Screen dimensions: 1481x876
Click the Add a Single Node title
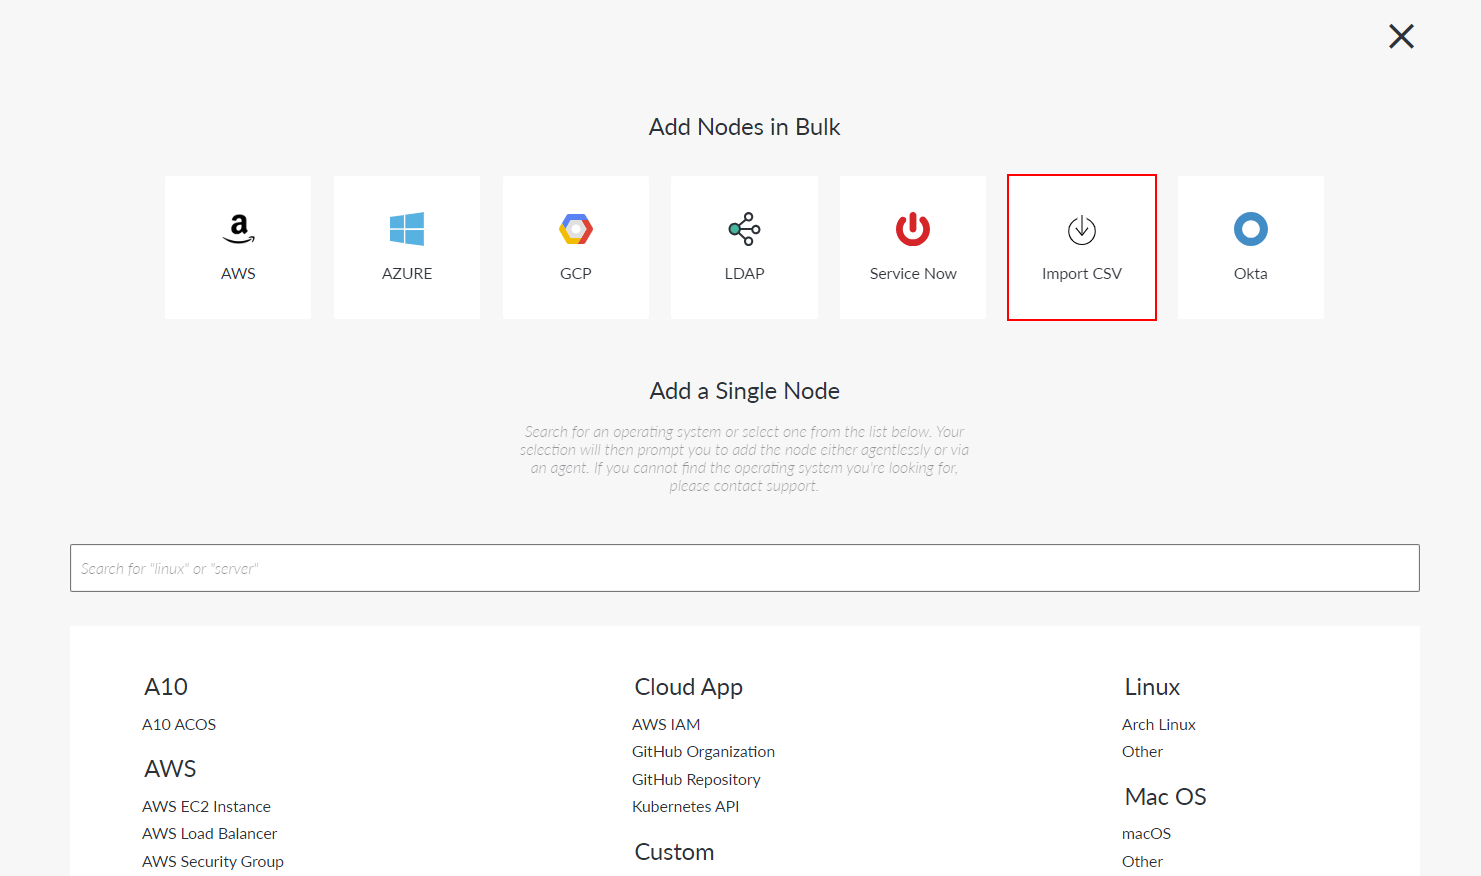[x=745, y=391]
